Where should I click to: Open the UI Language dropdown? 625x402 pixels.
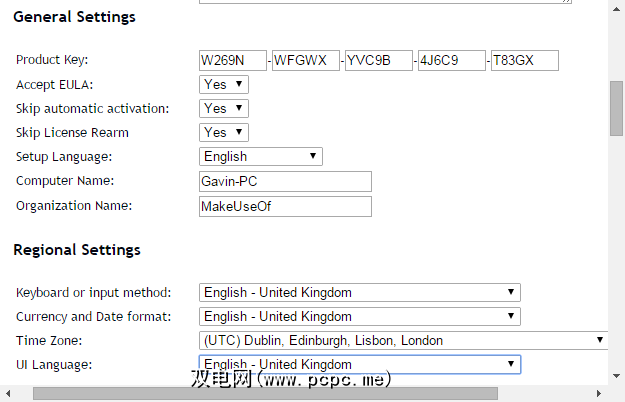coord(360,365)
